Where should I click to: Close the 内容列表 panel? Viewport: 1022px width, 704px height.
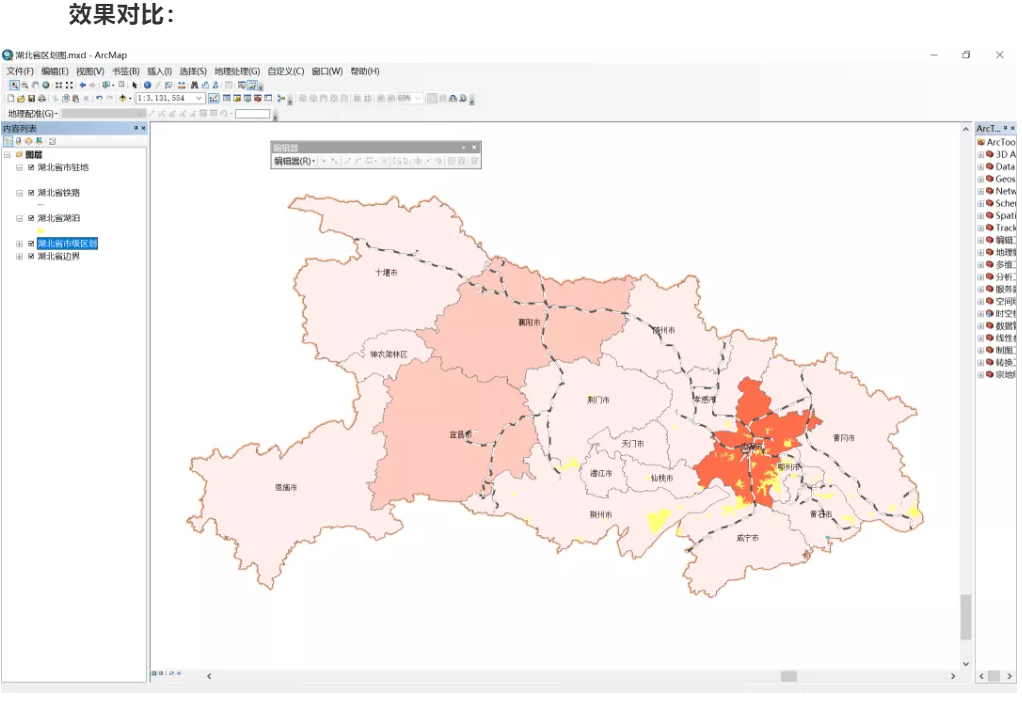point(143,128)
